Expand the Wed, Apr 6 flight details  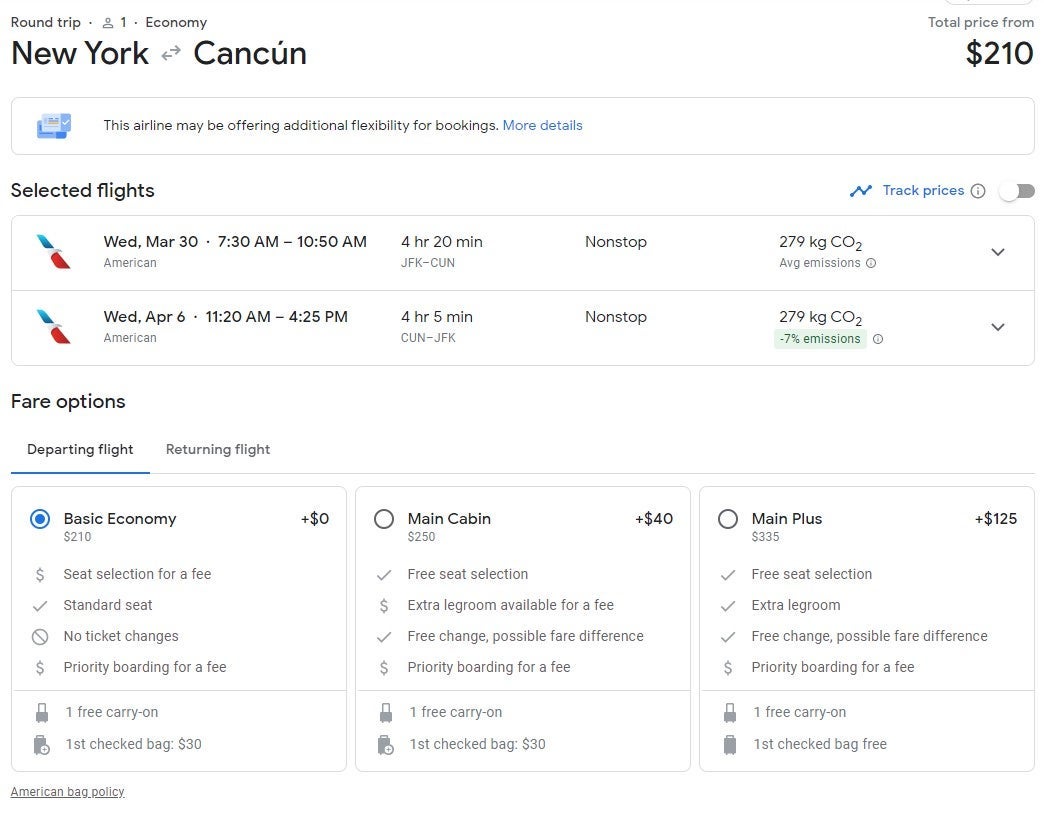coord(997,327)
